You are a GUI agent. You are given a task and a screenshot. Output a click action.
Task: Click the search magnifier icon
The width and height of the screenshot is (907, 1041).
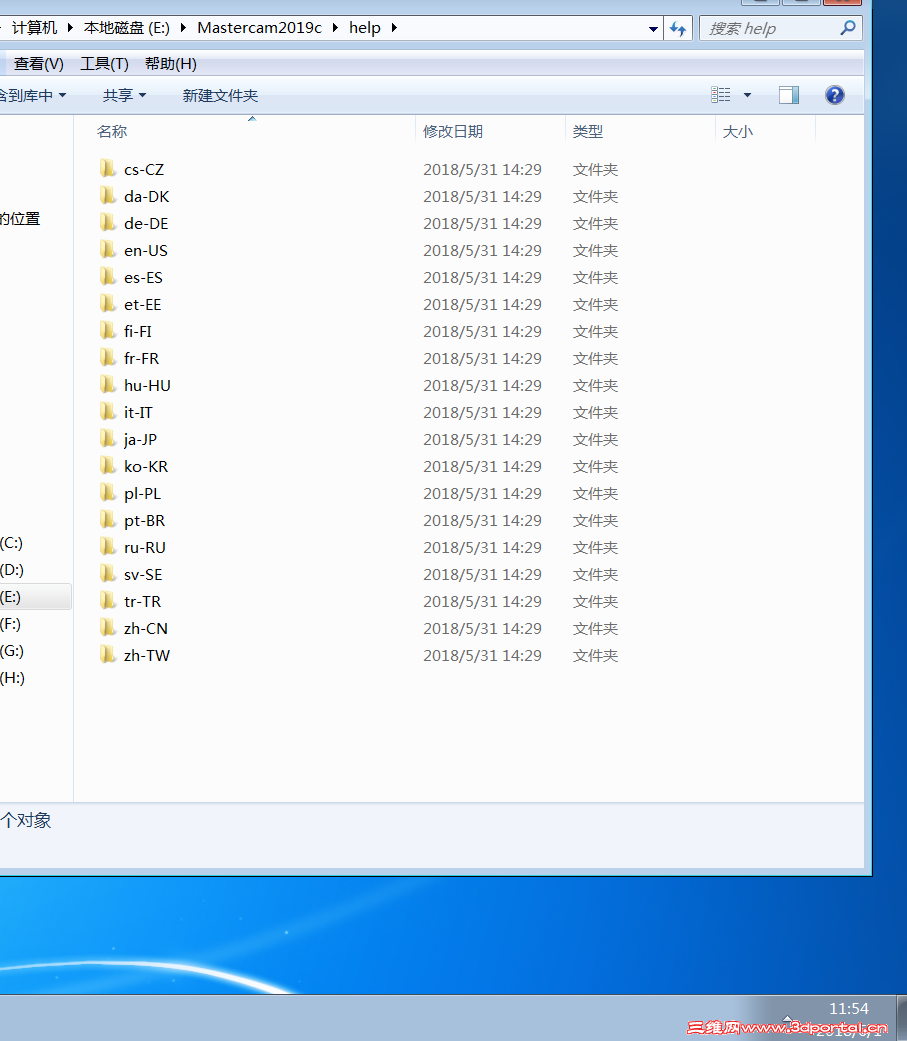pos(848,28)
